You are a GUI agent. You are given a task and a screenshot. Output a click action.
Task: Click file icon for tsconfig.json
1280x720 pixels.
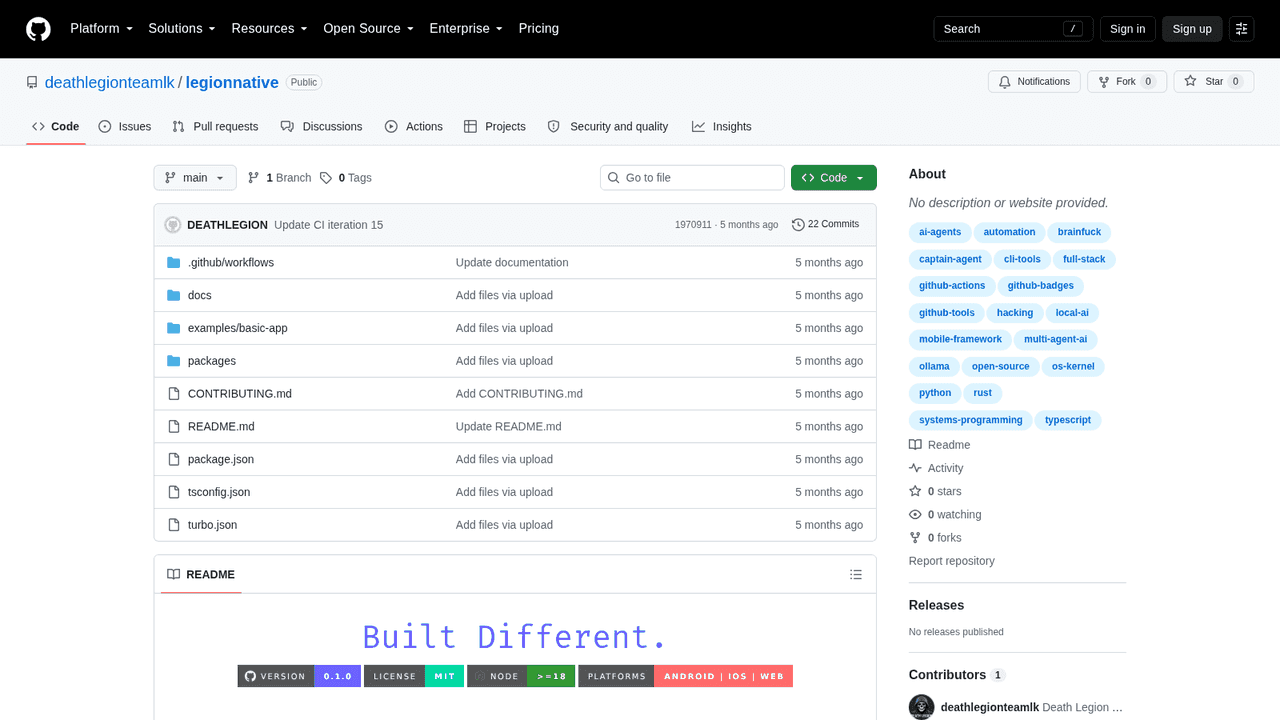pos(174,492)
